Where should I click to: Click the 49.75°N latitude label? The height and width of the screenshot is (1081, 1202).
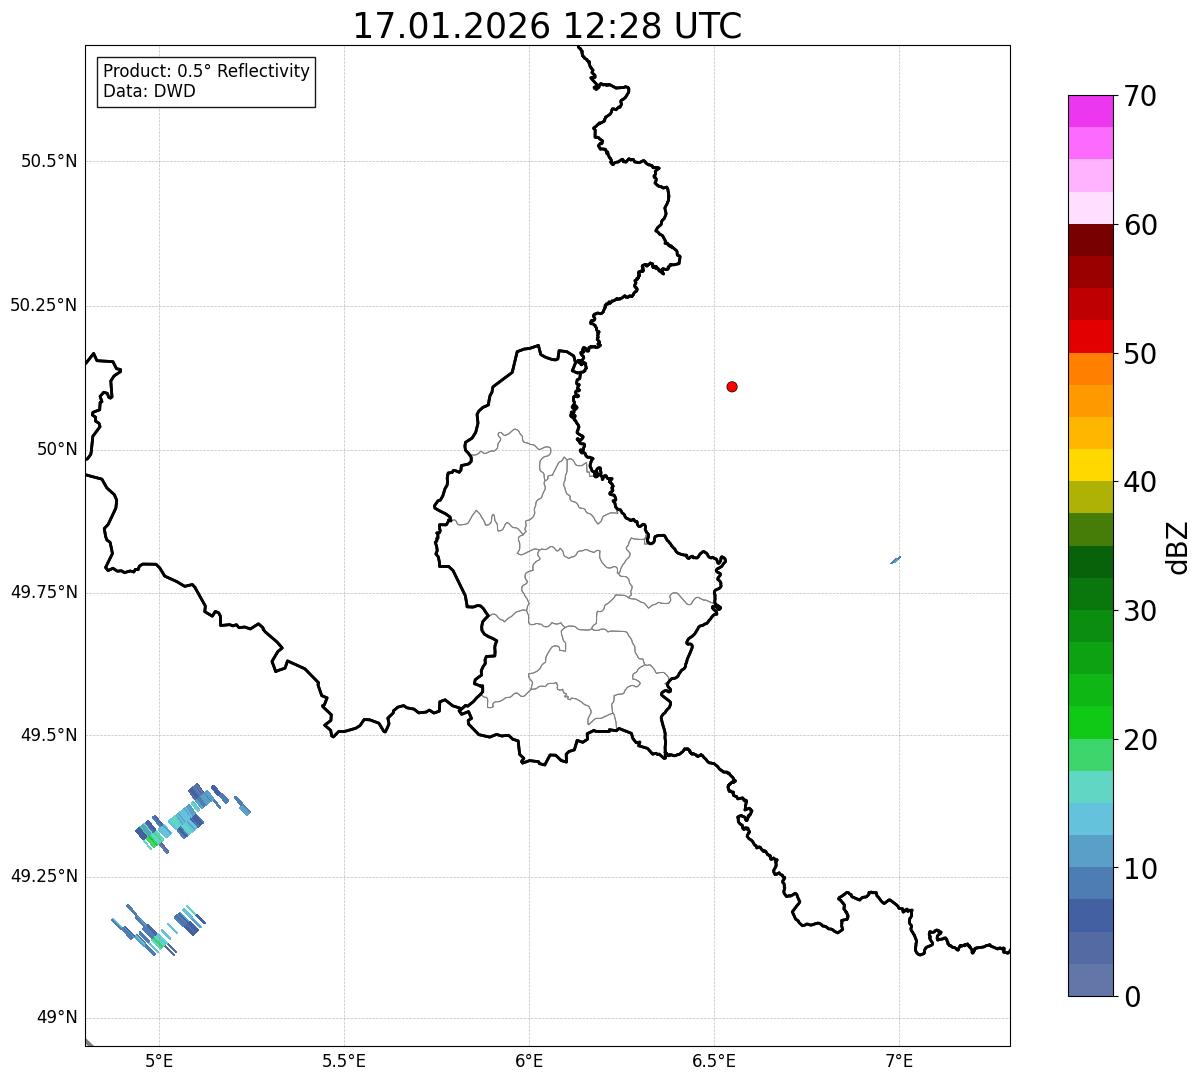pyautogui.click(x=44, y=592)
